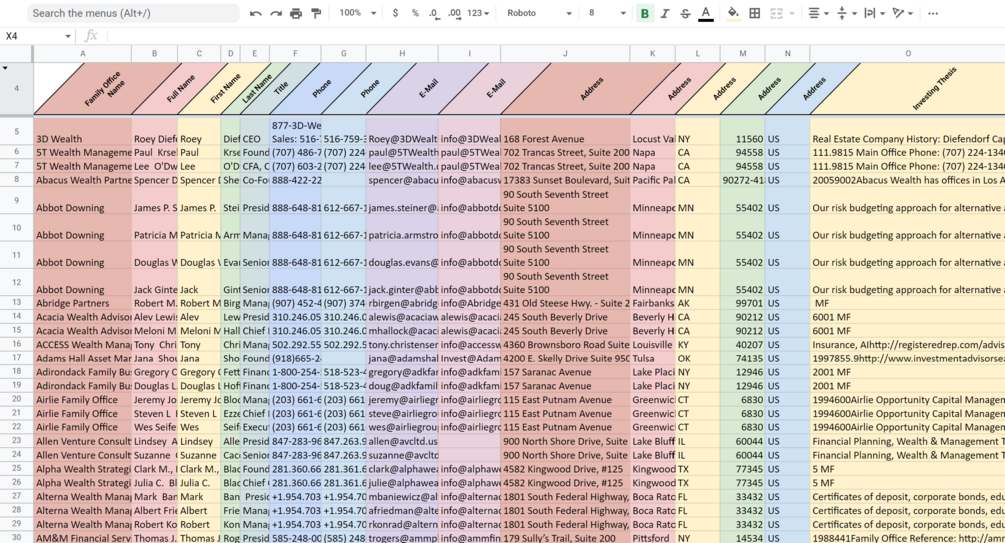1005x543 pixels.
Task: Increase decimal places
Action: point(454,13)
